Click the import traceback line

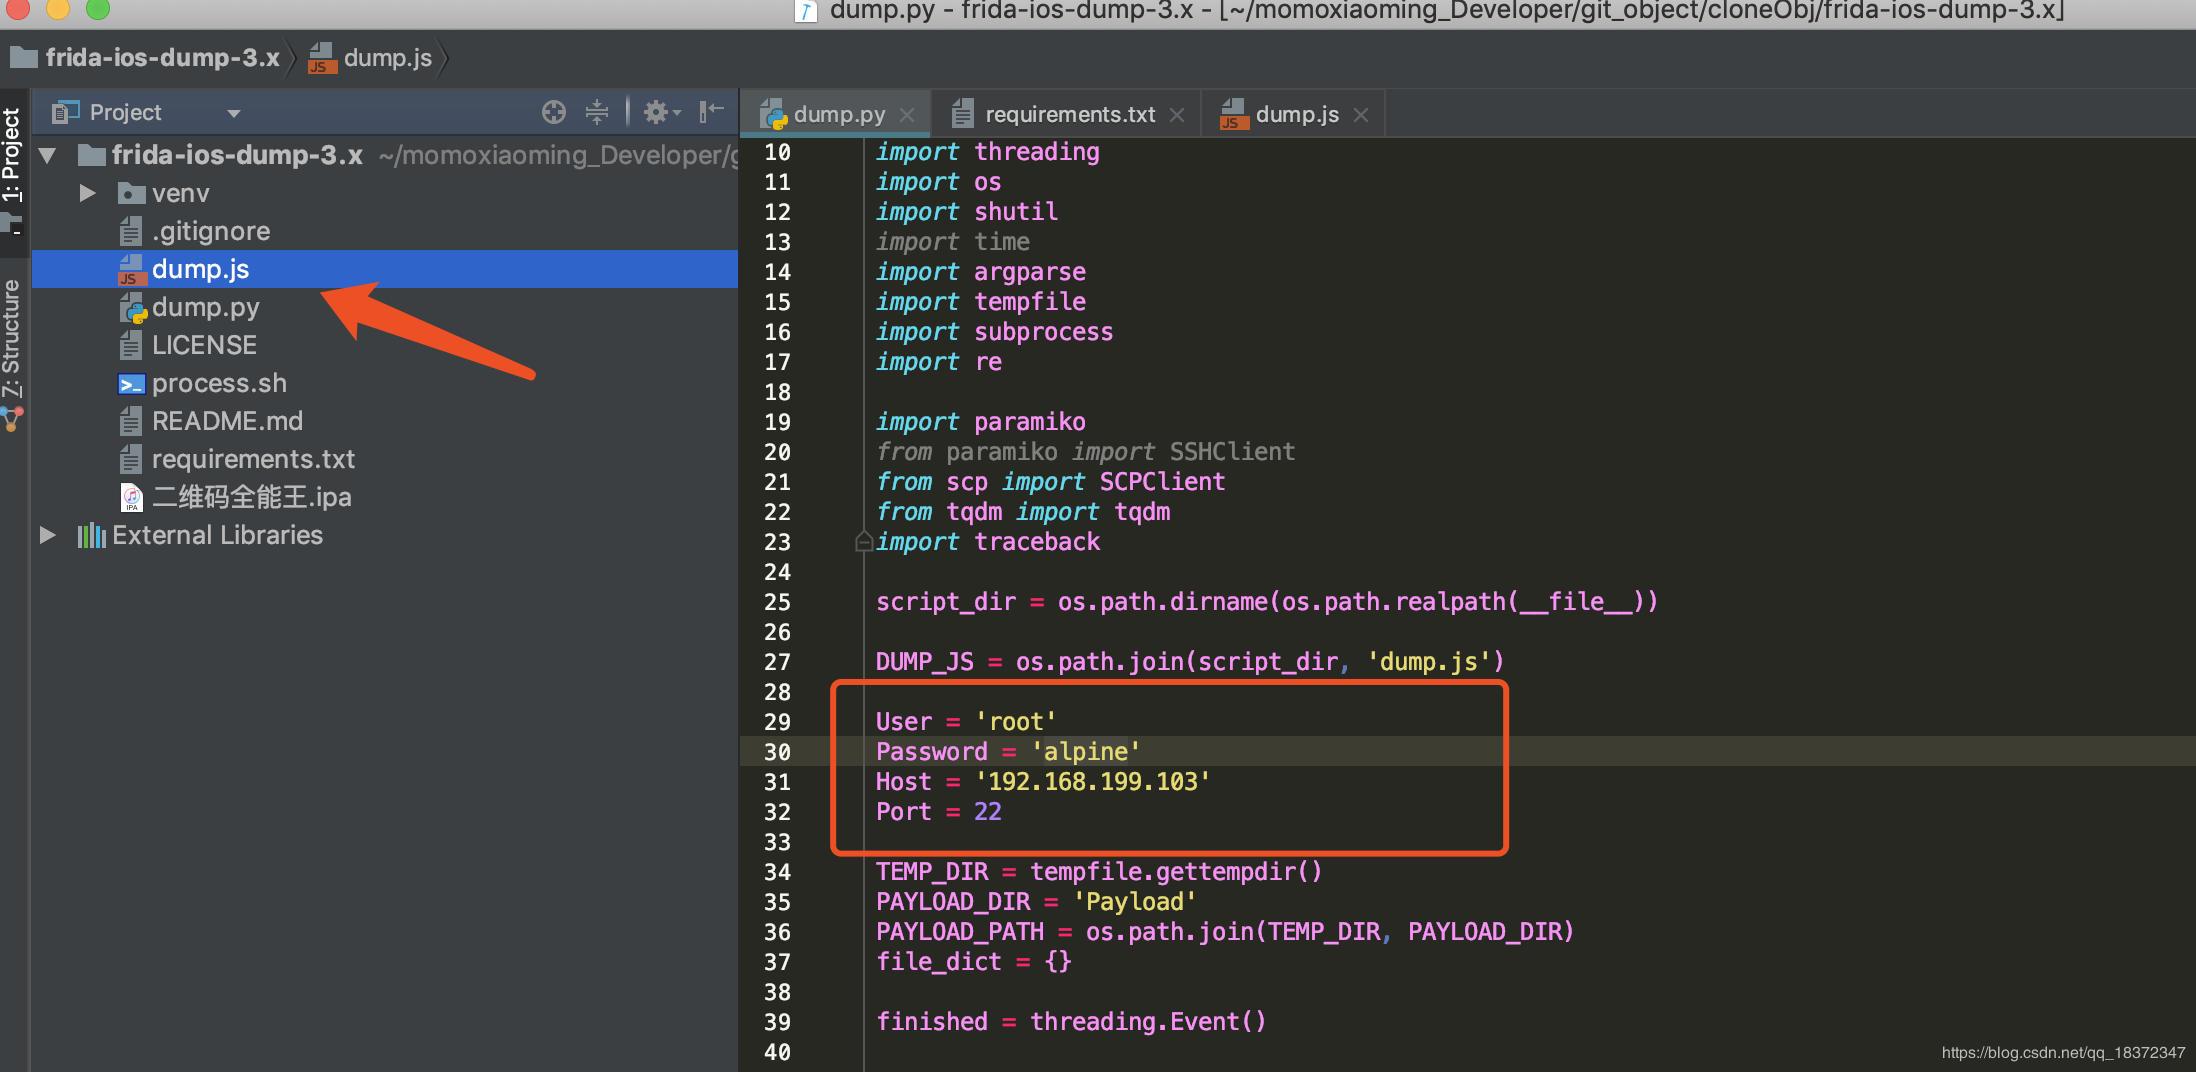pyautogui.click(x=987, y=542)
